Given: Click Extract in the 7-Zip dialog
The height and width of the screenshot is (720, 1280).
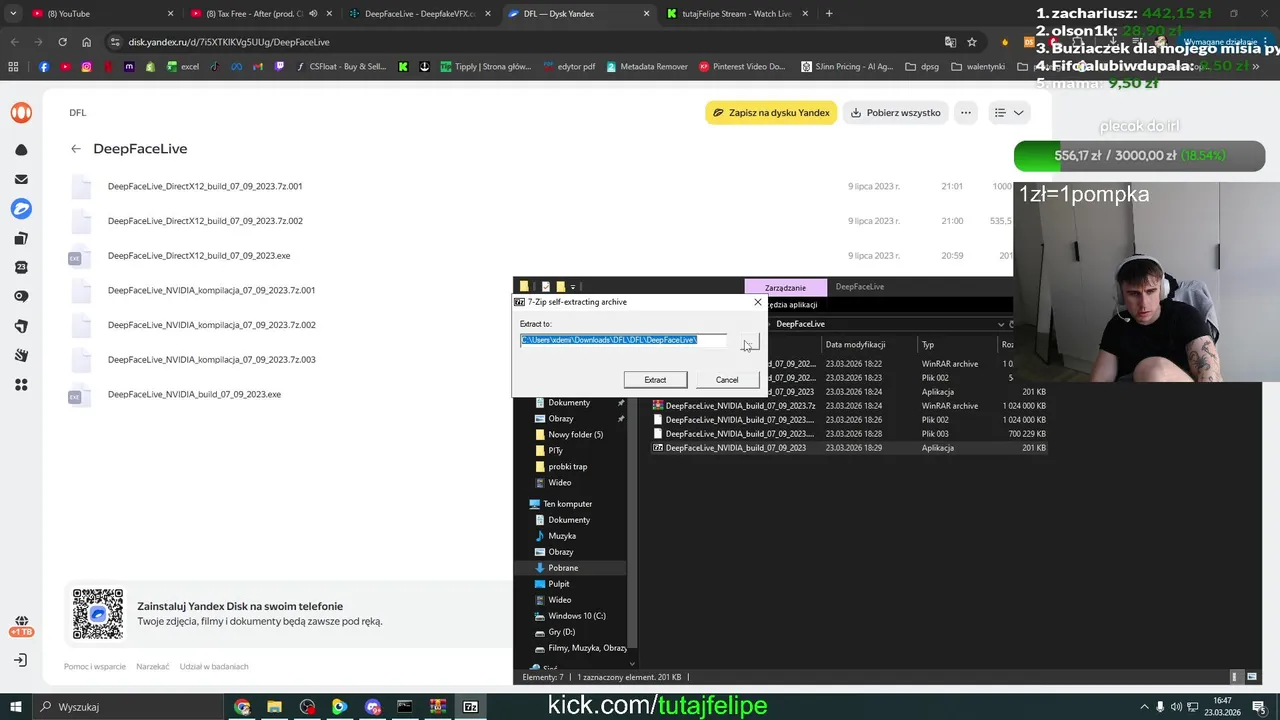Looking at the screenshot, I should pos(655,380).
